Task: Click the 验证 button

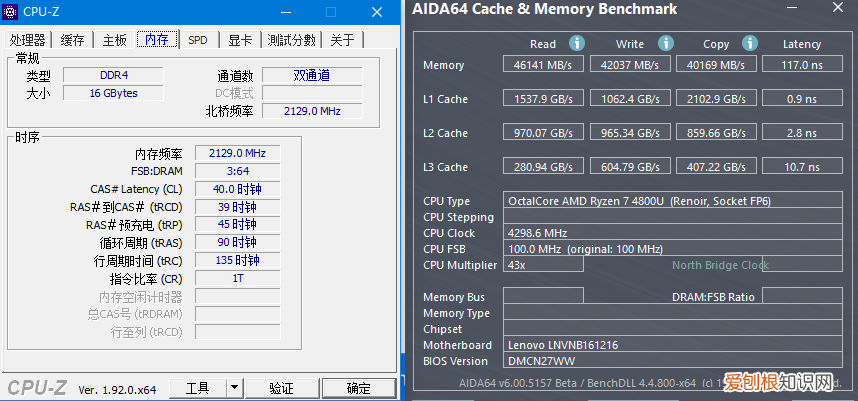Action: [x=282, y=388]
